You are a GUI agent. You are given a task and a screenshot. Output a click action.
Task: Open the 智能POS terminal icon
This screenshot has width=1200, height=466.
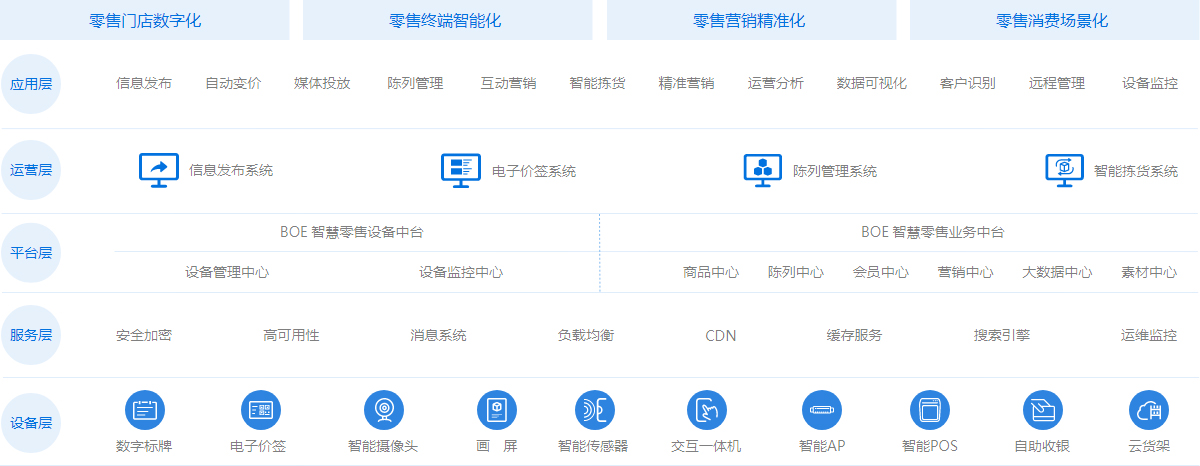(929, 410)
